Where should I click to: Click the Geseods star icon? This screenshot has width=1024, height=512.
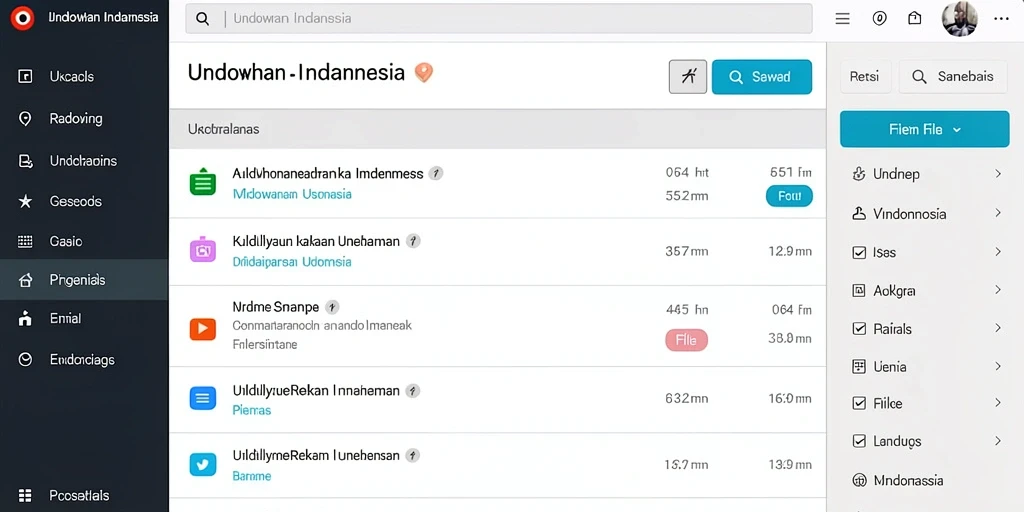click(25, 201)
